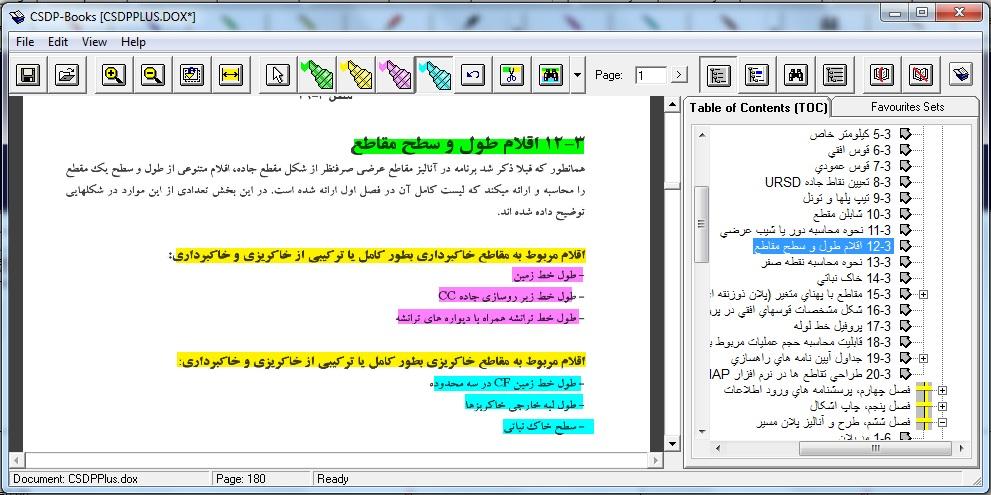Click the red open book icon
Viewport: 991px width, 495px height.
(x=882, y=75)
